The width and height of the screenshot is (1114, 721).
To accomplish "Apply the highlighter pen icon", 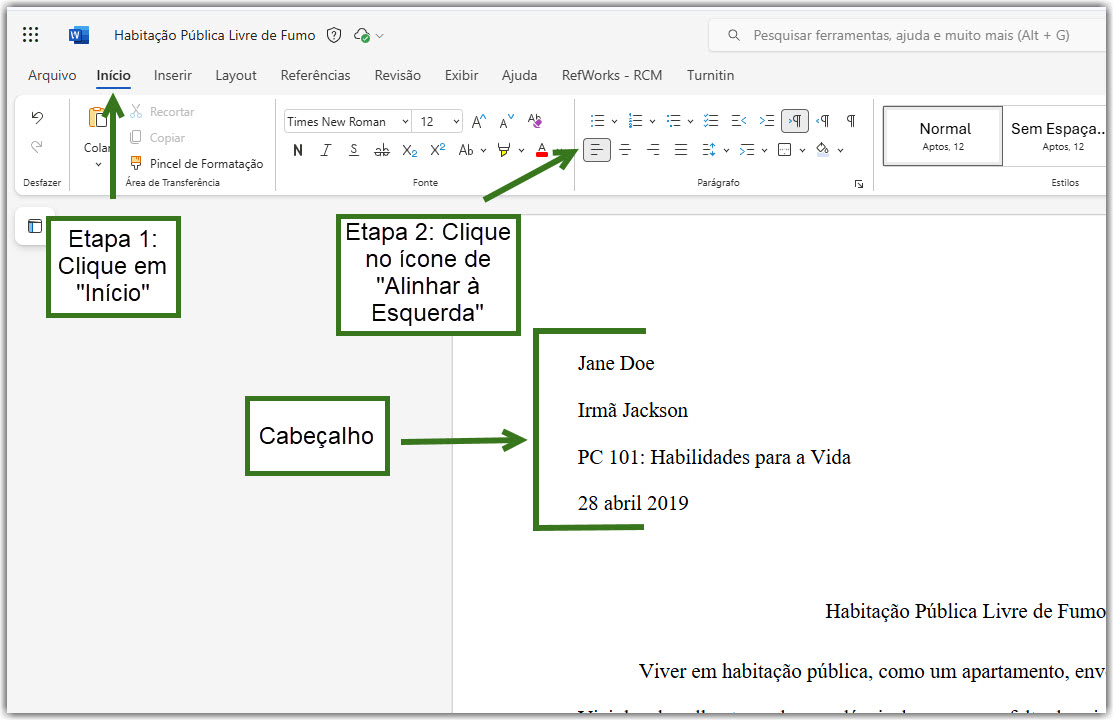I will pos(504,150).
